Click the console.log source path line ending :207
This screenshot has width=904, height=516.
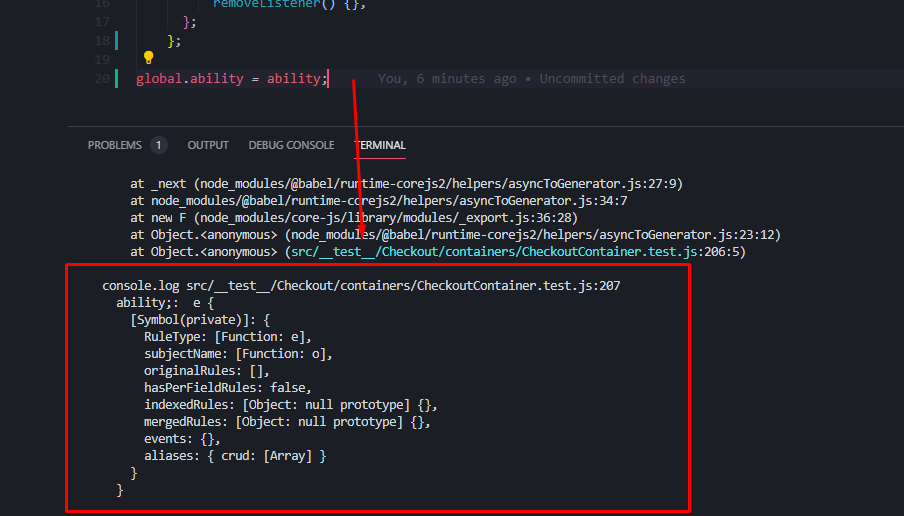coord(361,286)
